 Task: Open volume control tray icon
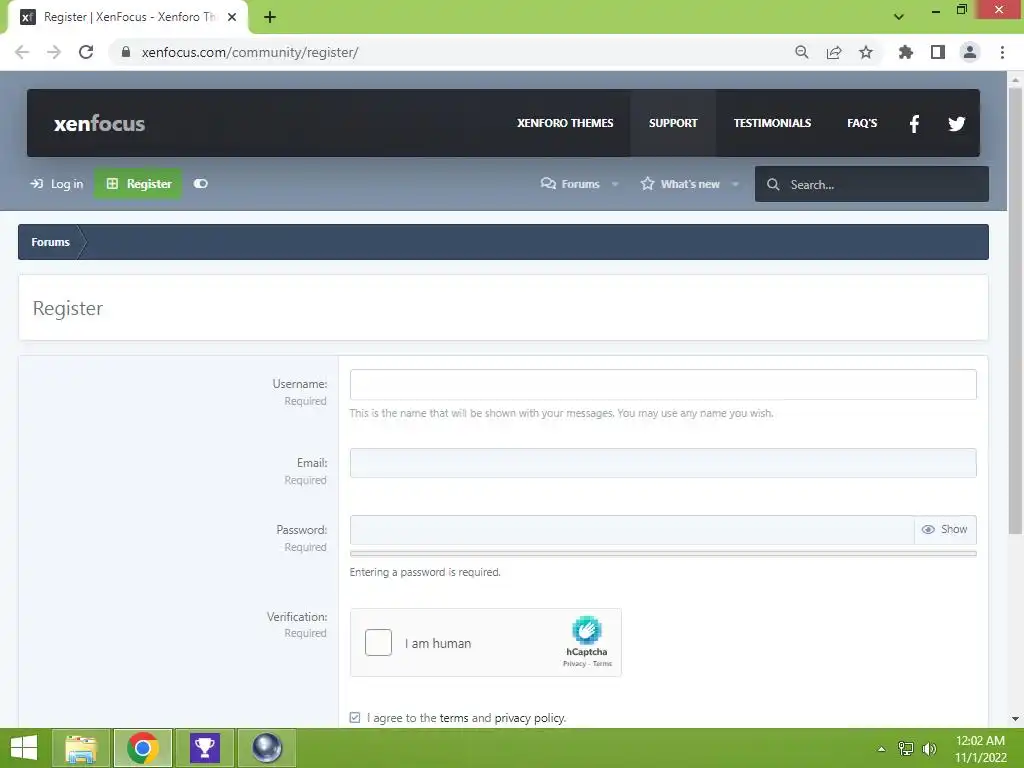tap(929, 749)
